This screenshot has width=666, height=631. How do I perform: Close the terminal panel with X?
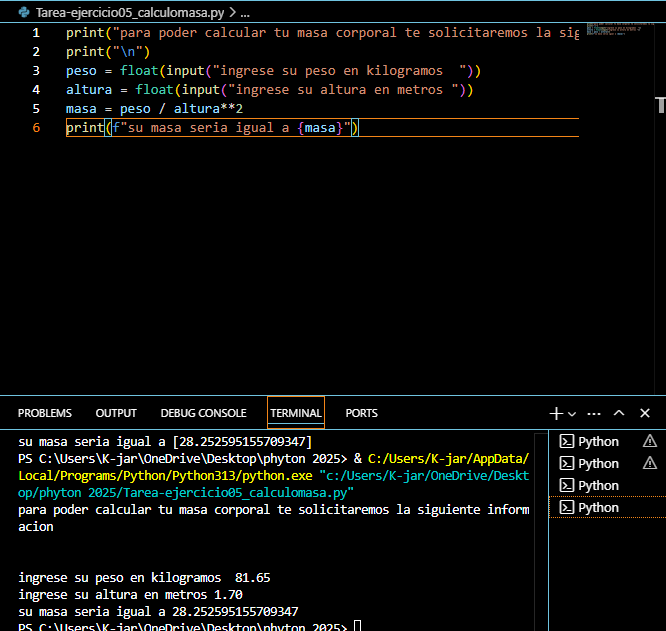(x=645, y=413)
